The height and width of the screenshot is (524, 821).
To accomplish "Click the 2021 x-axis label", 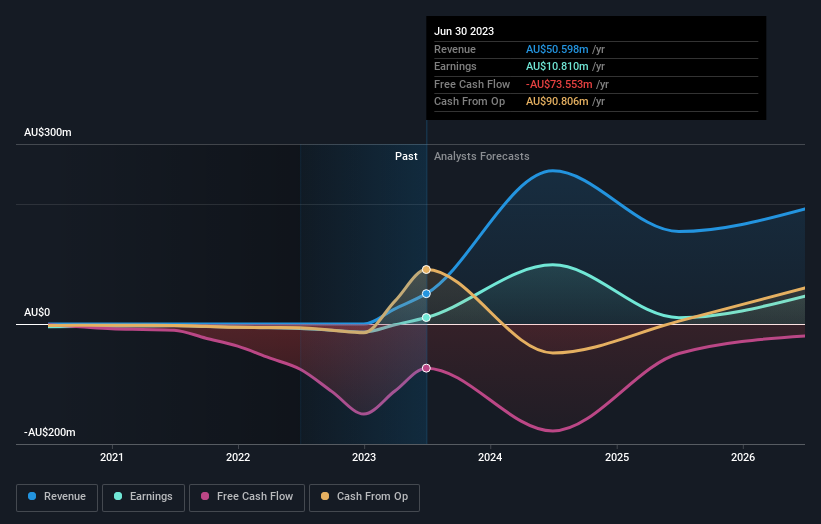I will coord(112,457).
